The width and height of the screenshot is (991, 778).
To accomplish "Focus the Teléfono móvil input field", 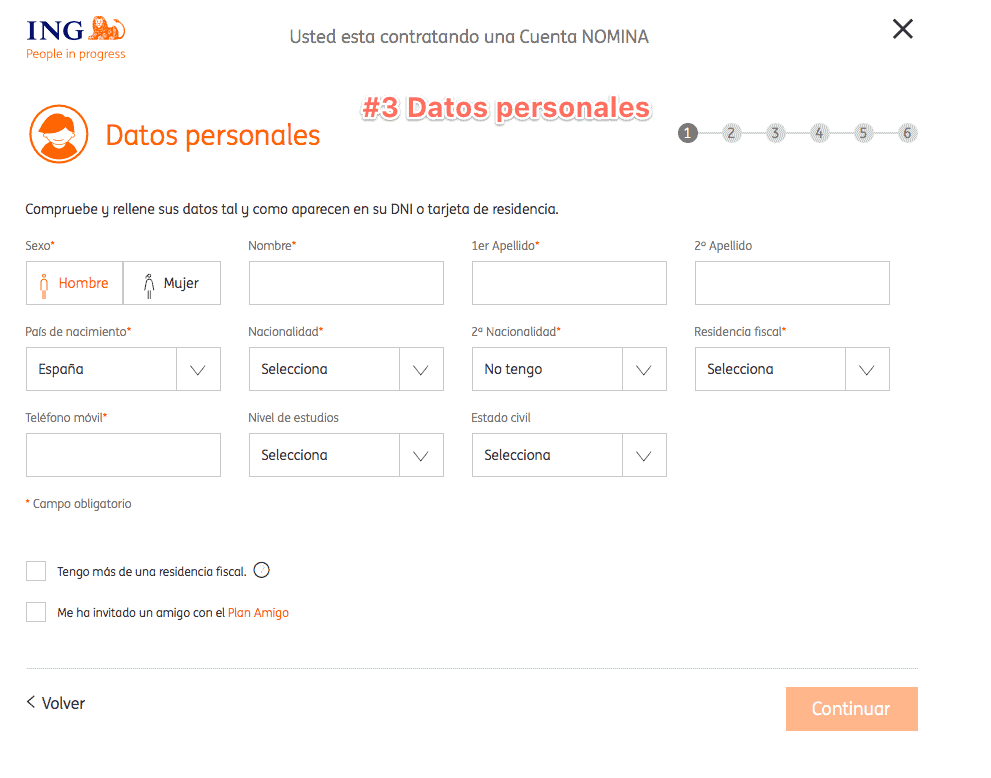I will [x=123, y=455].
